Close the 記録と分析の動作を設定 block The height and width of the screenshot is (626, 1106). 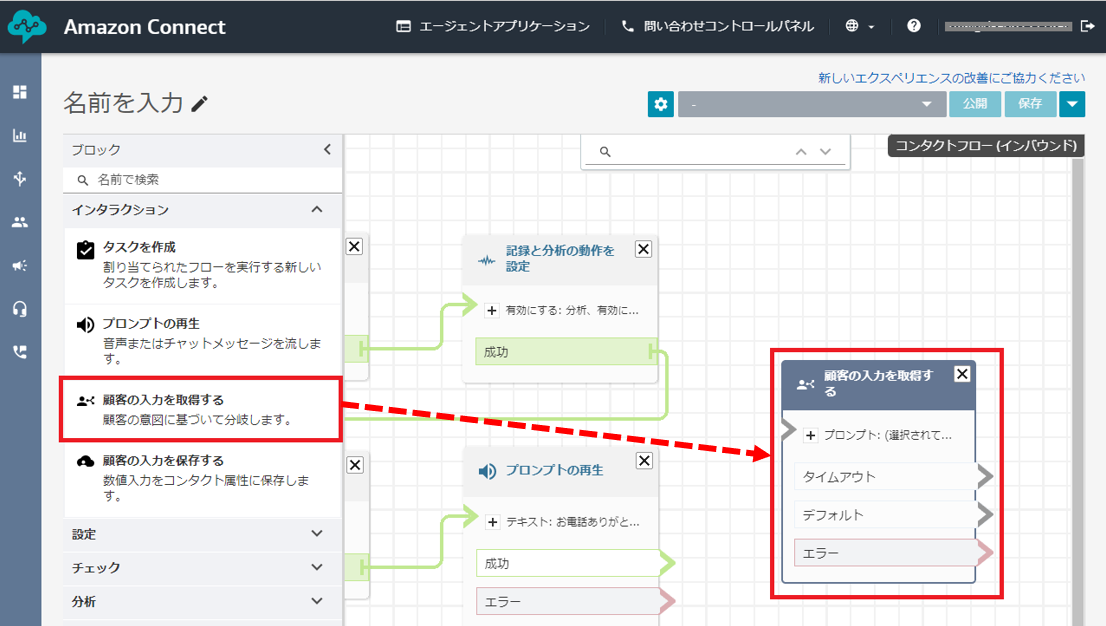click(x=643, y=248)
